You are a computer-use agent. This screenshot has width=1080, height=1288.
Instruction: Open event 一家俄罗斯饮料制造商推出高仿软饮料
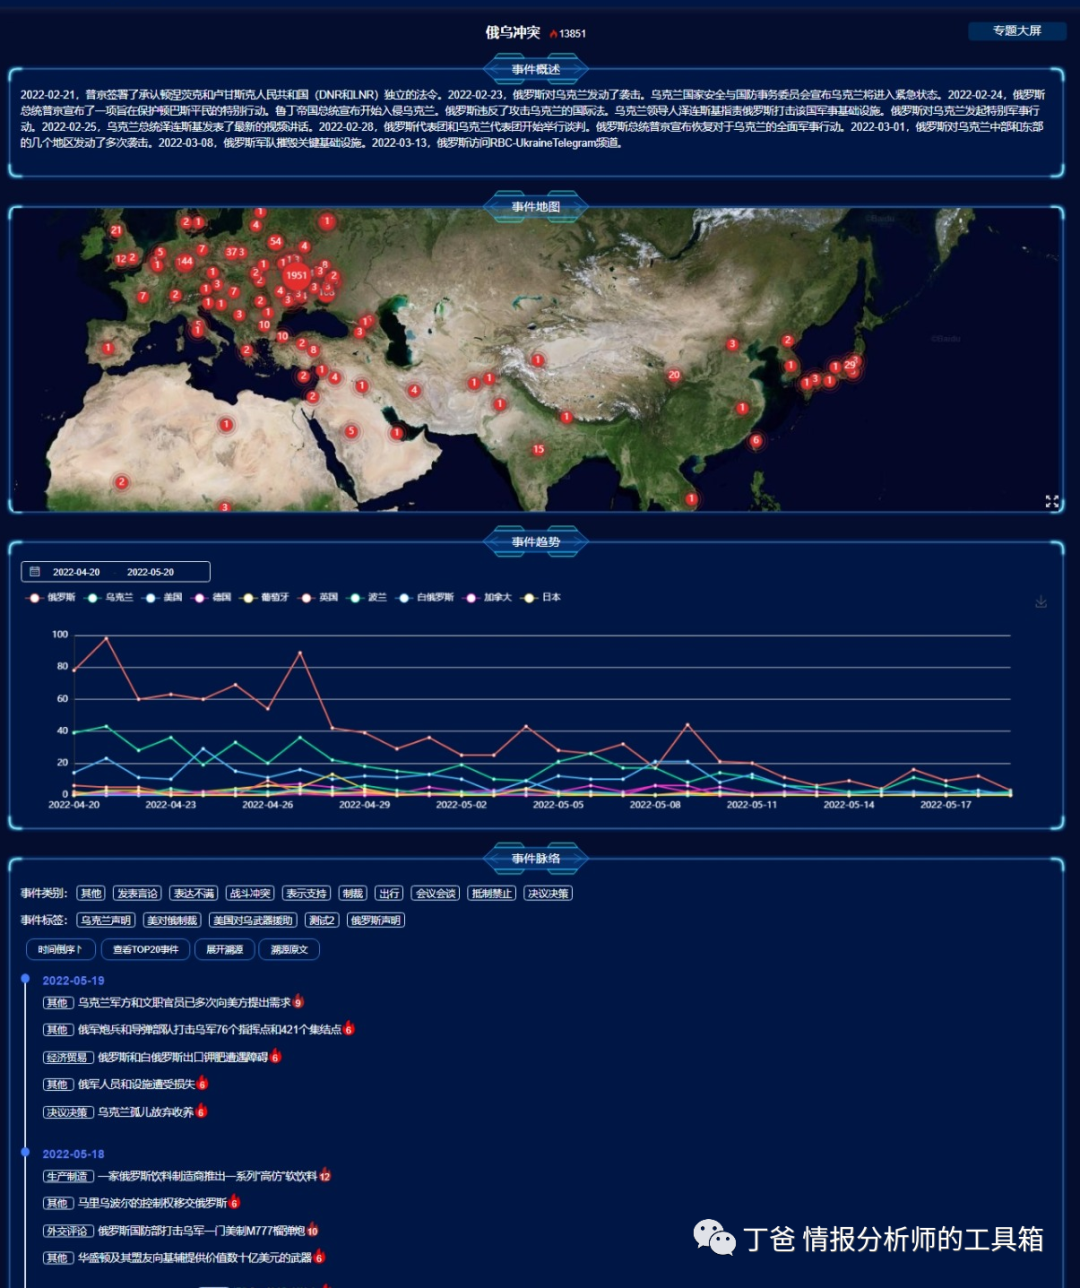[207, 1176]
